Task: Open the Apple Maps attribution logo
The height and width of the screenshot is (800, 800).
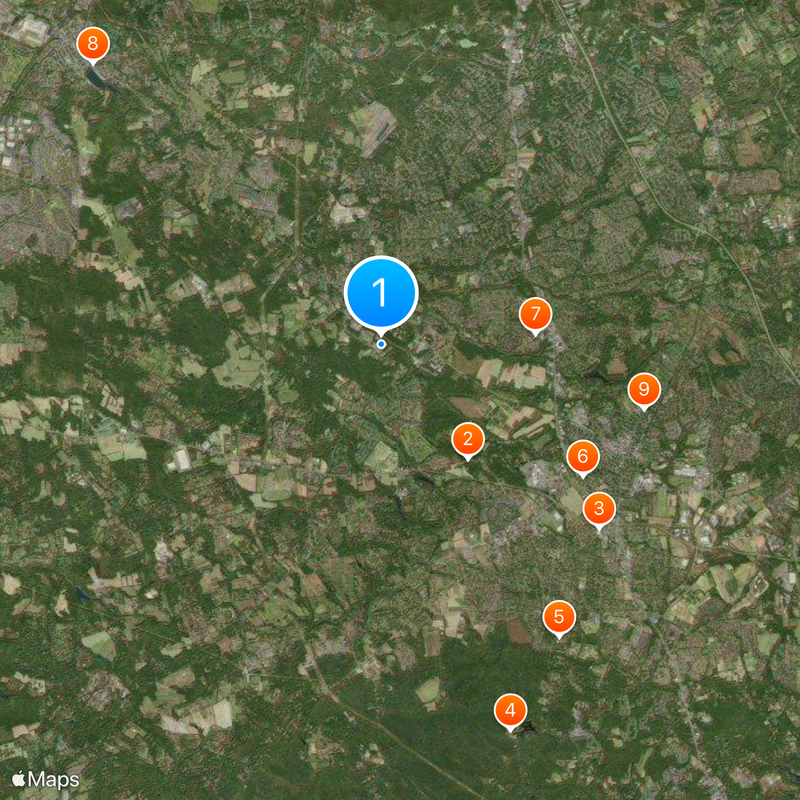Action: pos(45,780)
